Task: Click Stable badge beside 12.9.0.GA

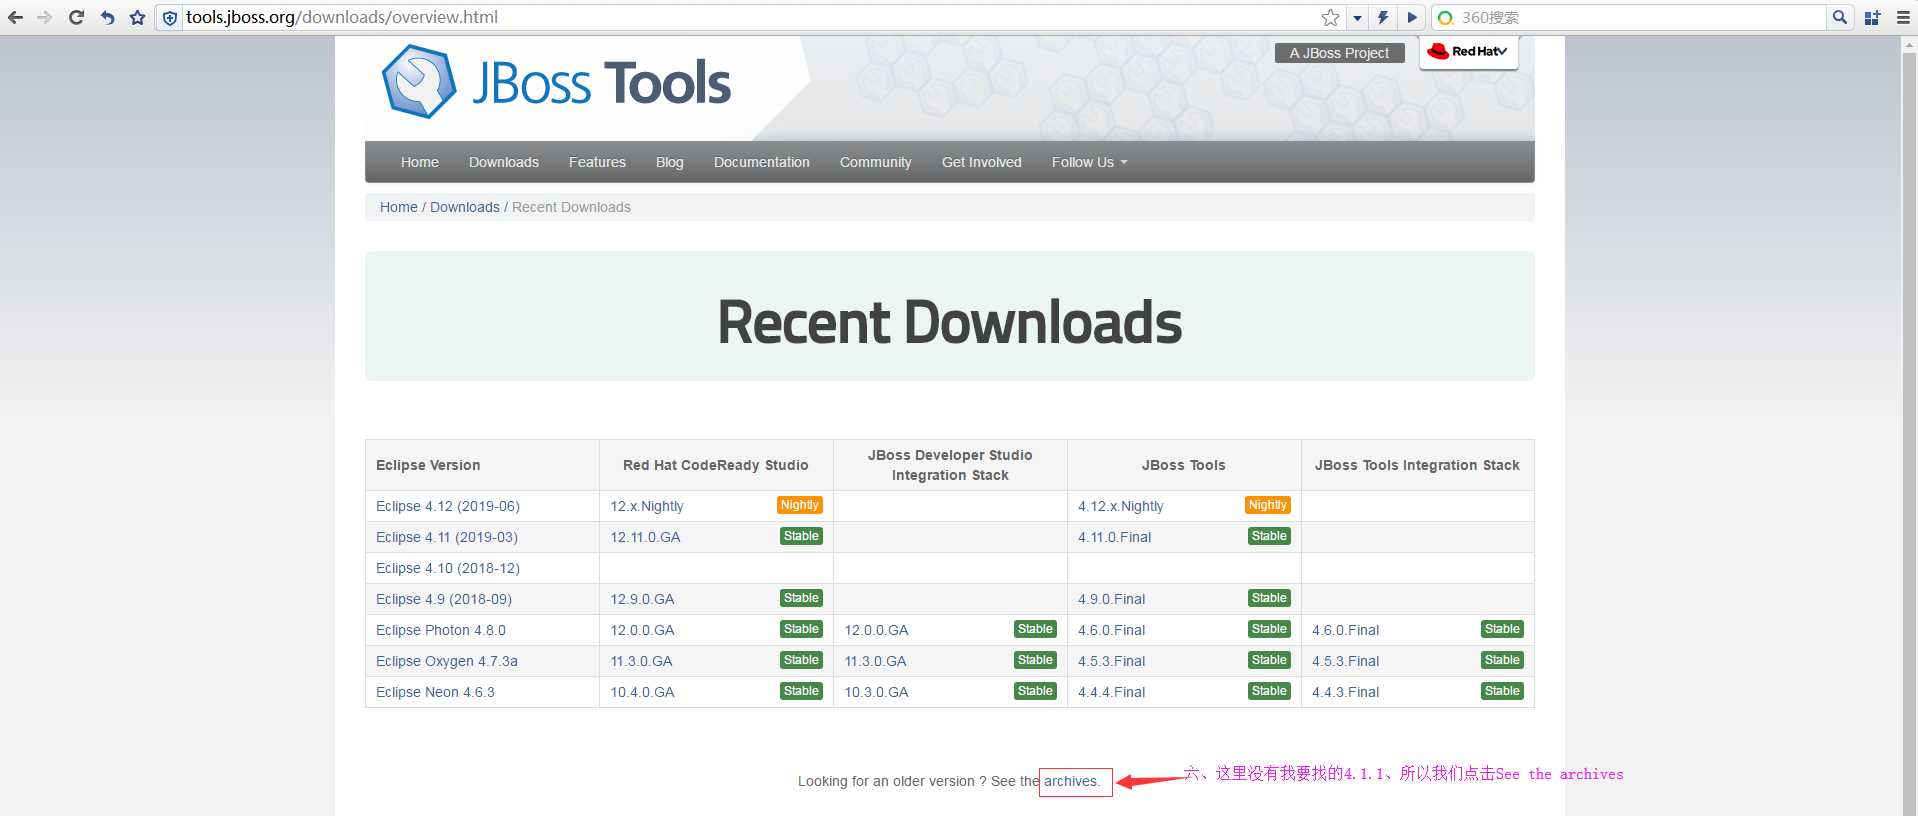Action: click(801, 598)
